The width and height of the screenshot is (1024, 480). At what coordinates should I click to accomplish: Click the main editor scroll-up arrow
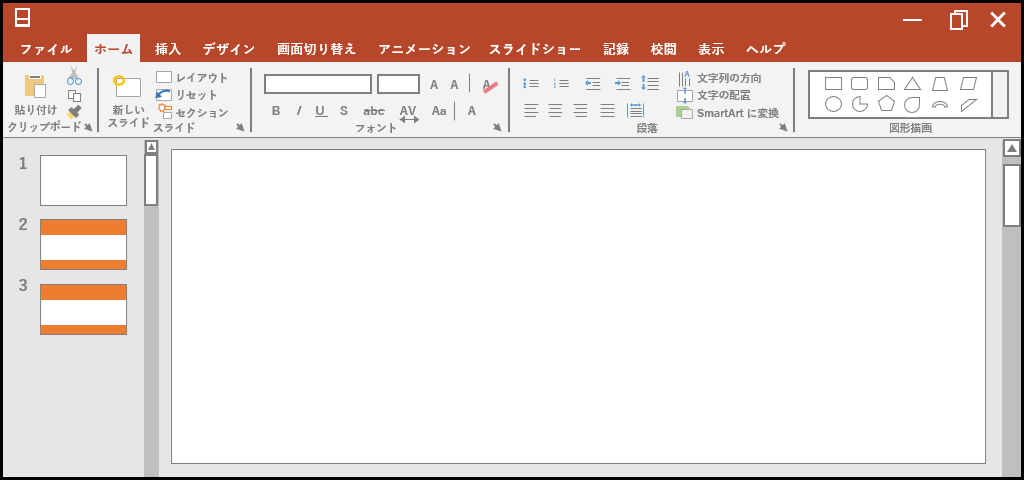1012,149
